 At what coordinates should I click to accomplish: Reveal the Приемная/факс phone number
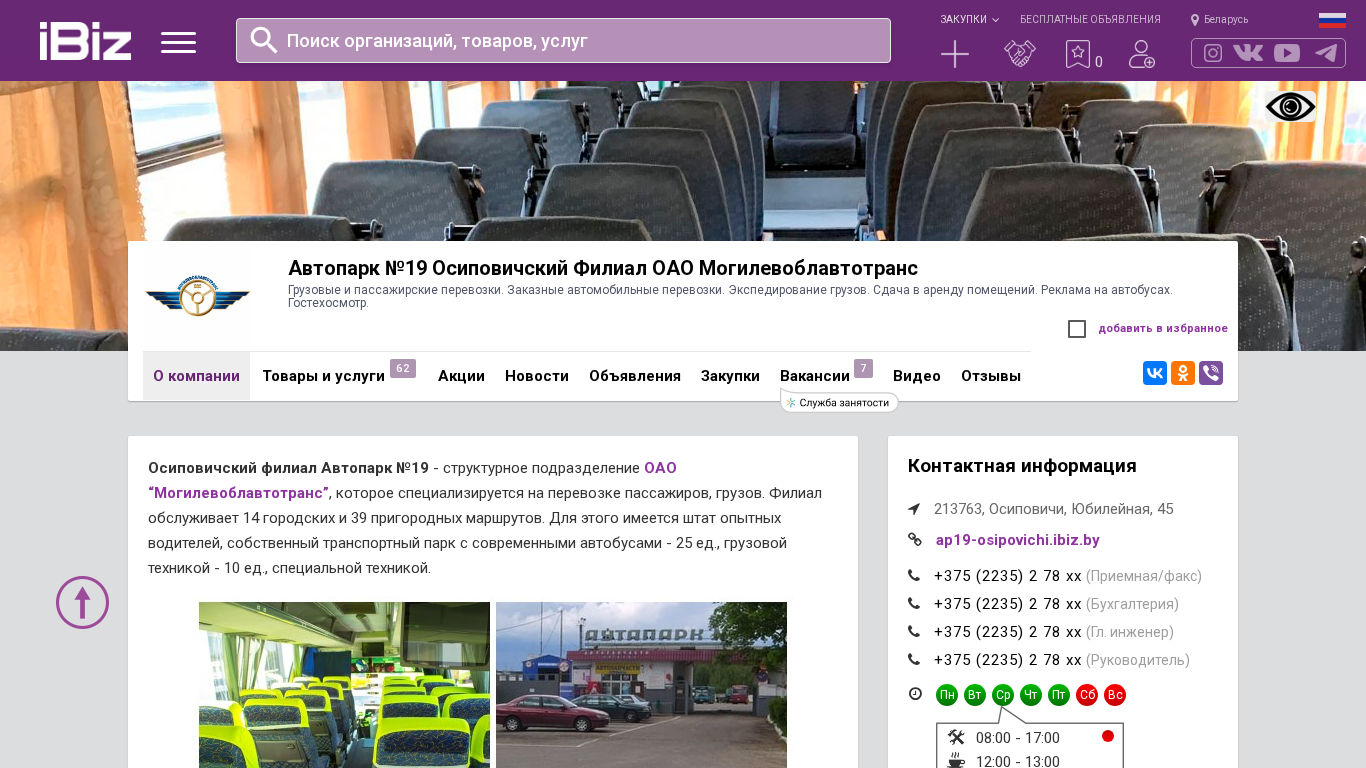1008,576
